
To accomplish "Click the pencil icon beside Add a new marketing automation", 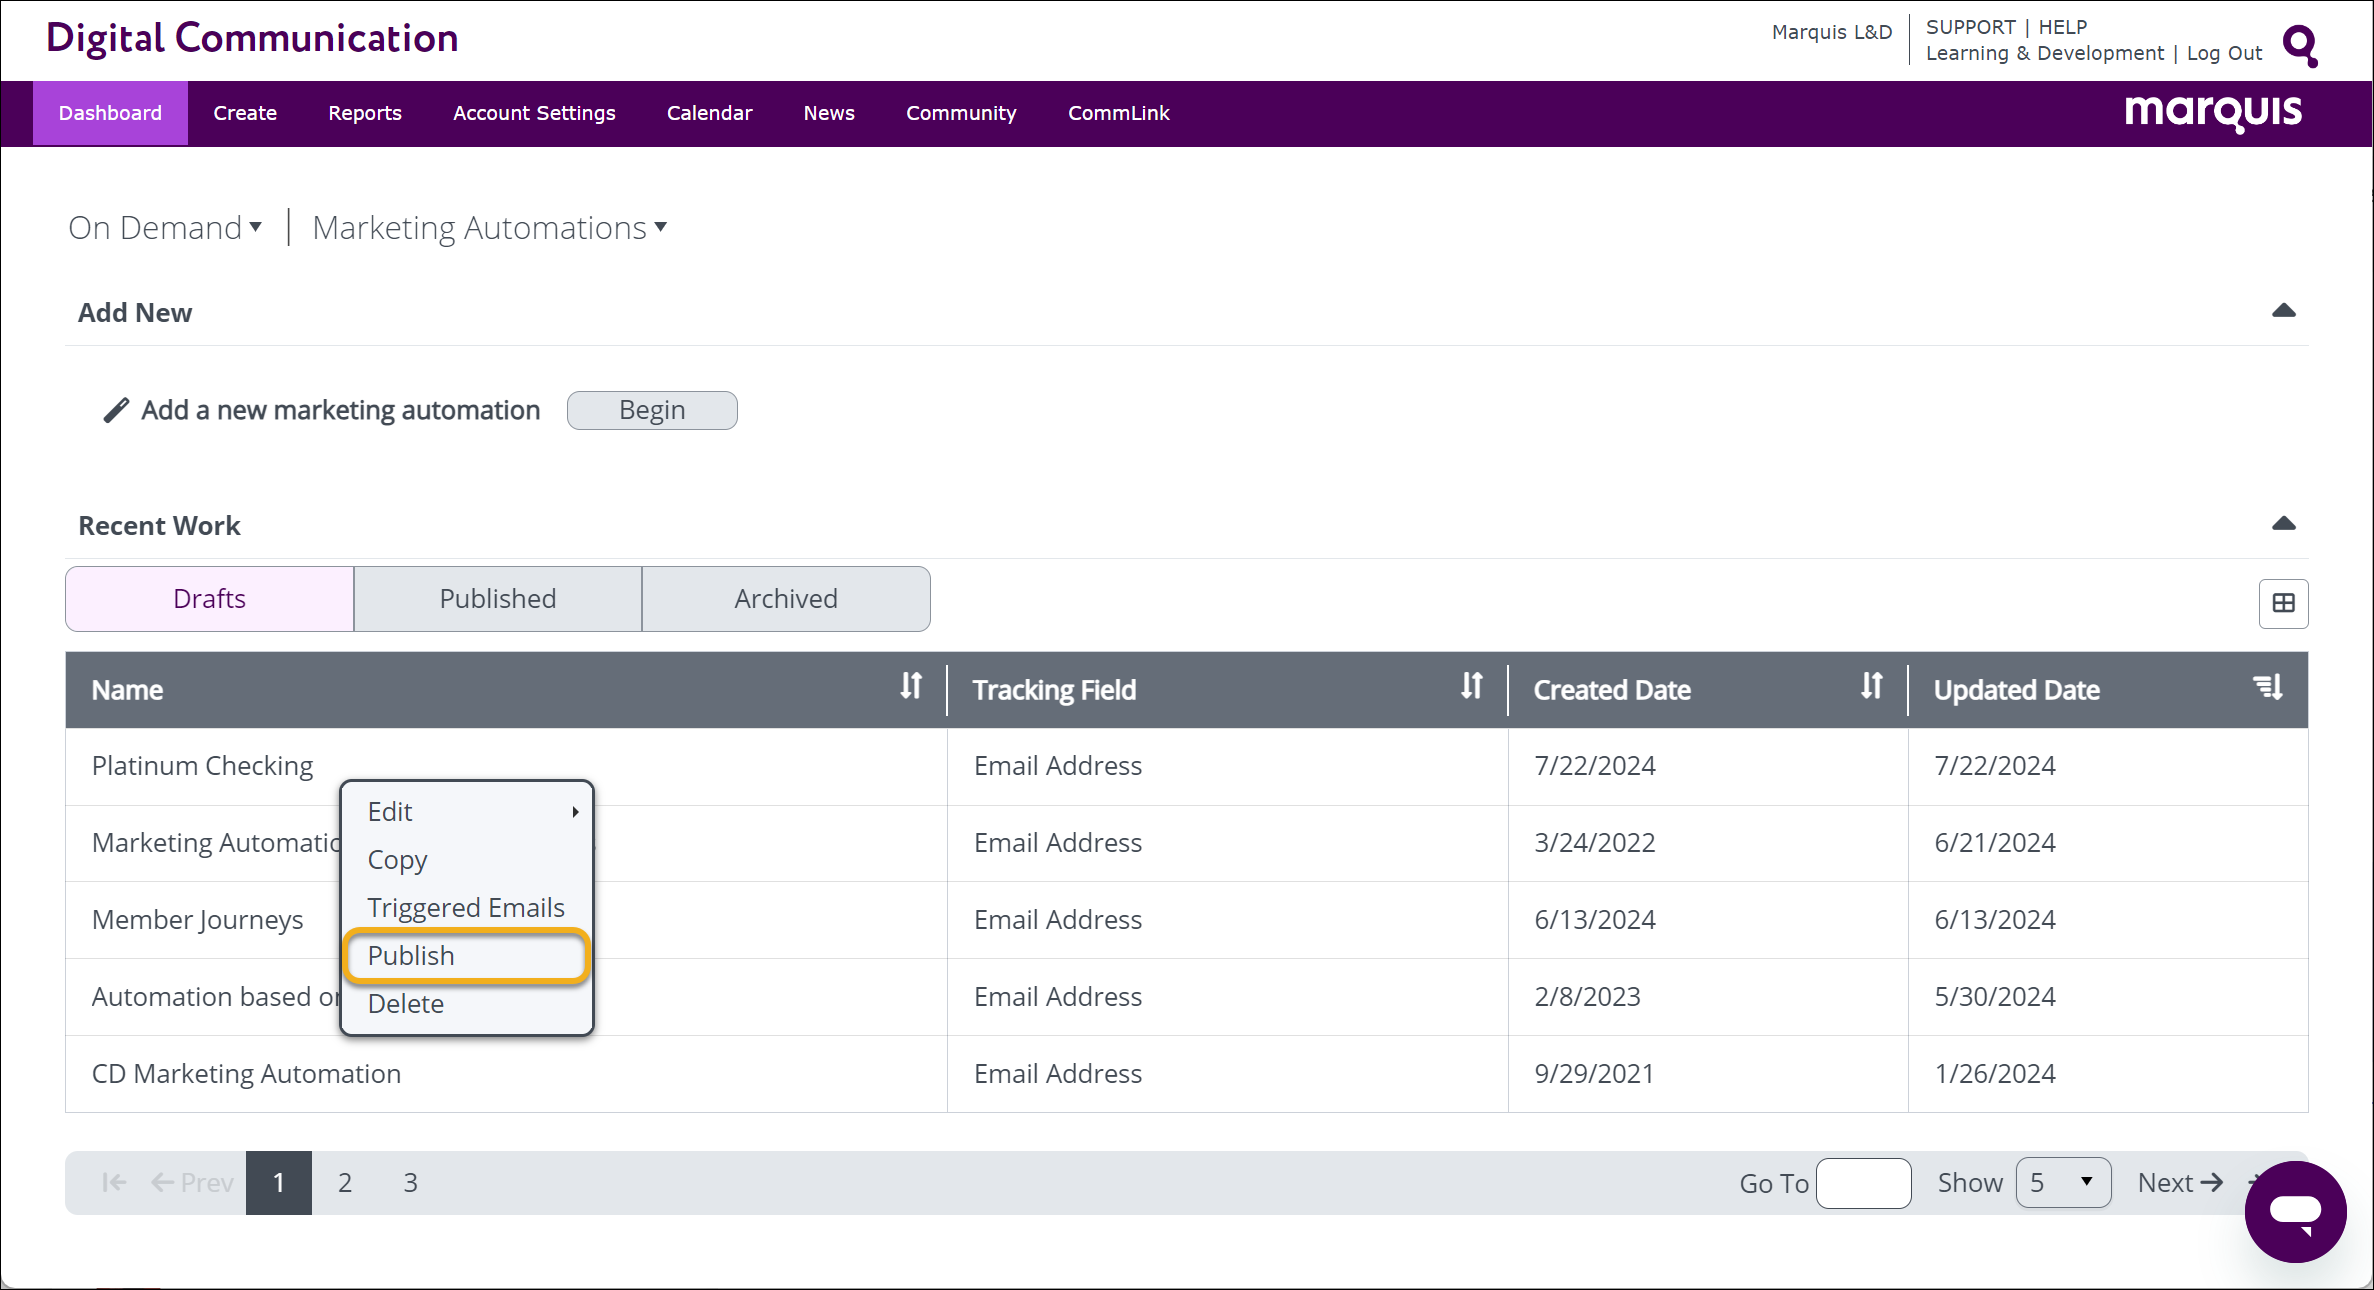I will click(116, 410).
